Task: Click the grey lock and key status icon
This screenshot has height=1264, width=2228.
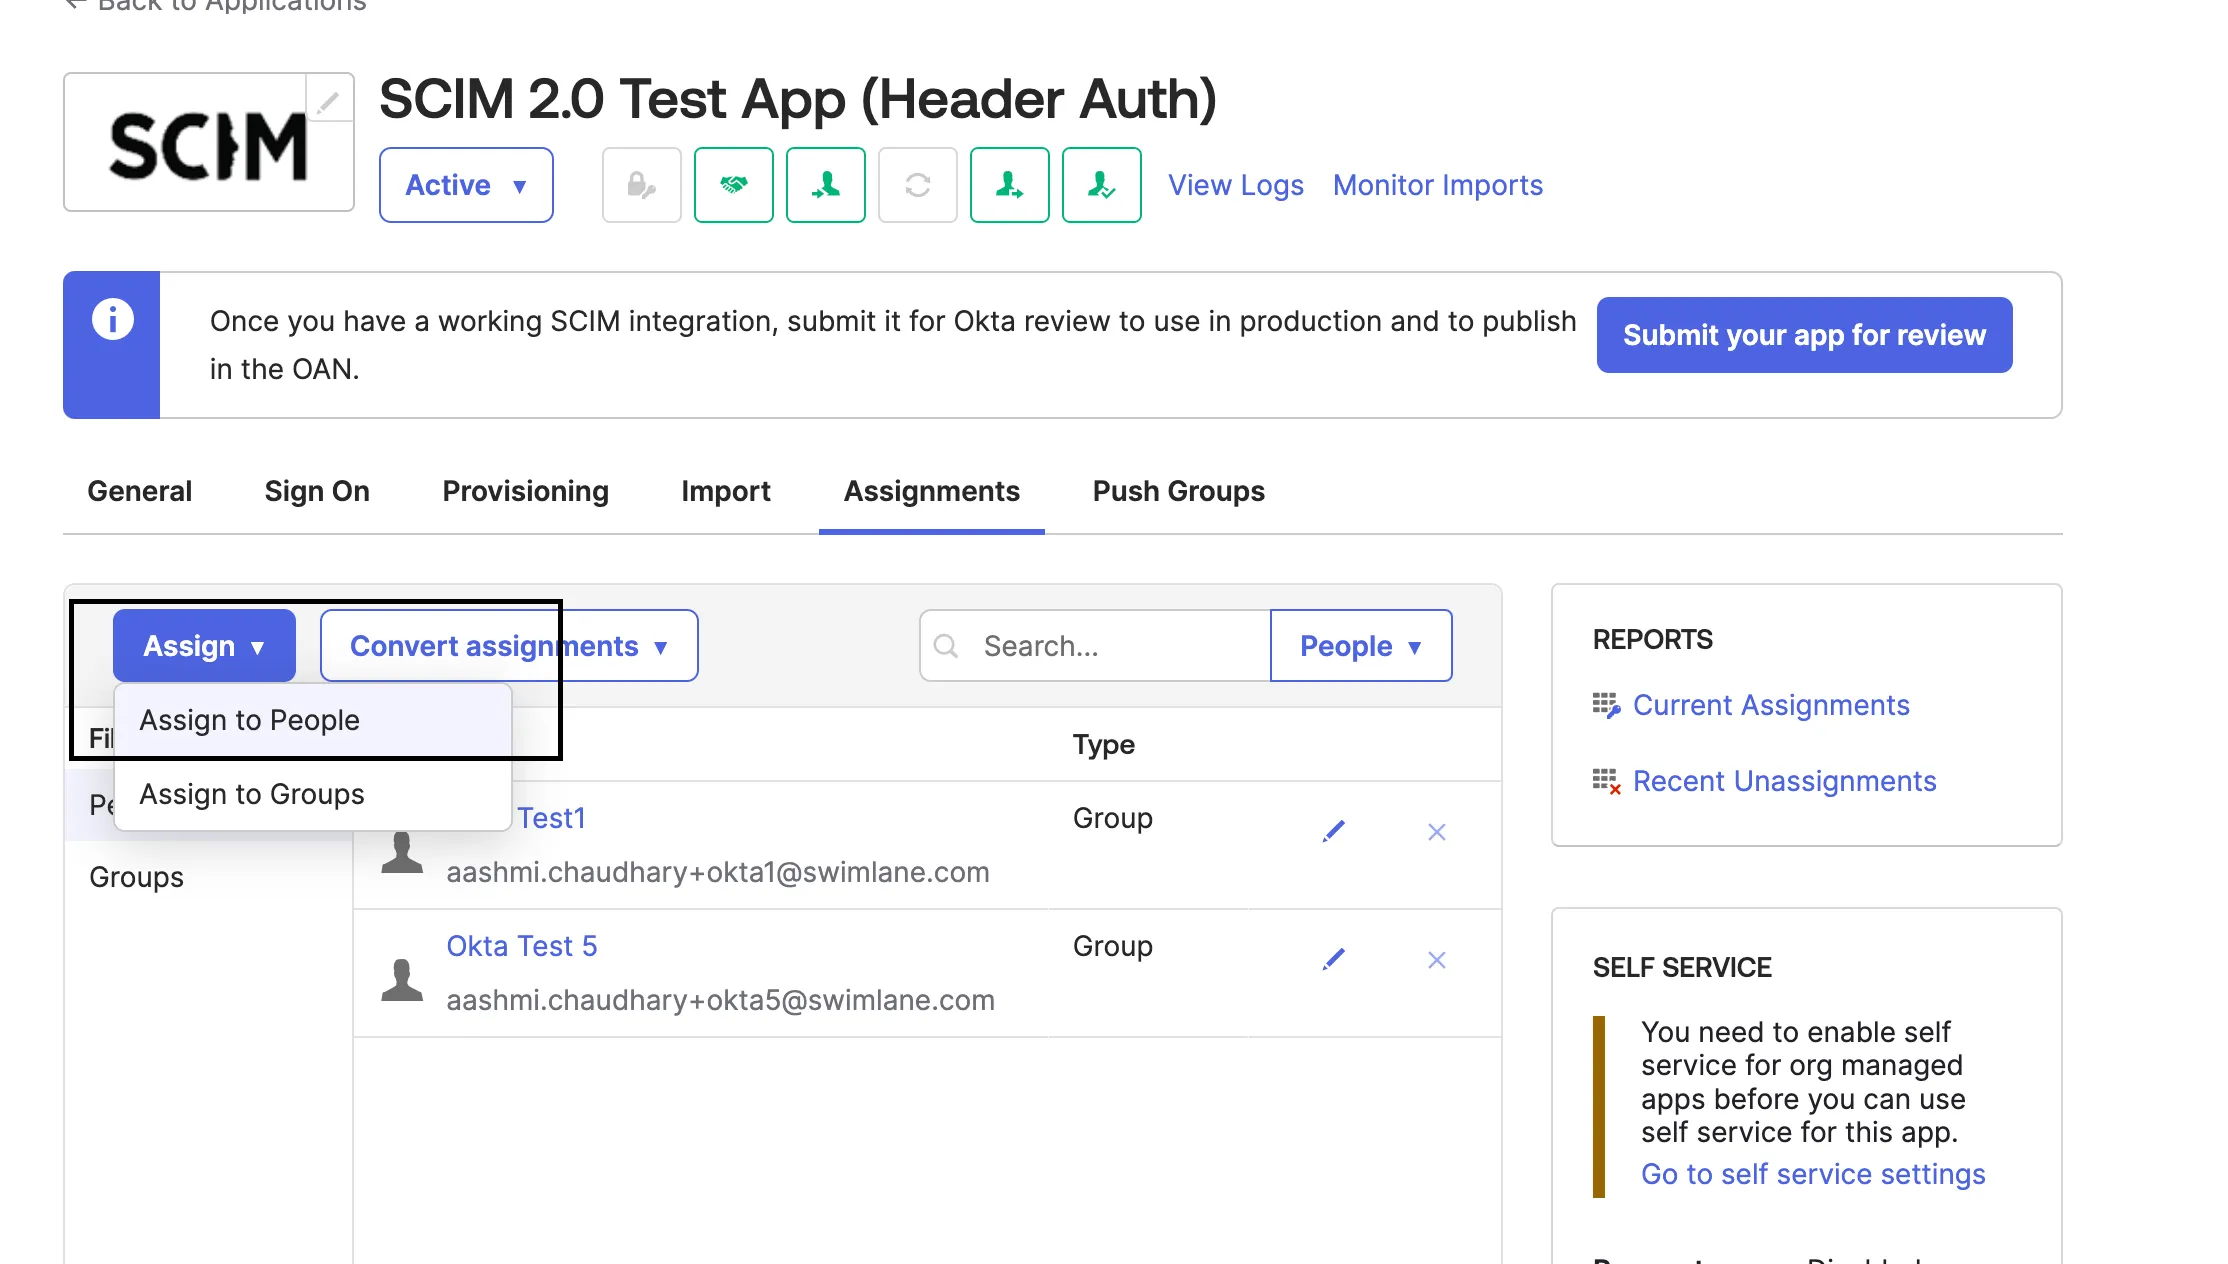Action: 641,185
